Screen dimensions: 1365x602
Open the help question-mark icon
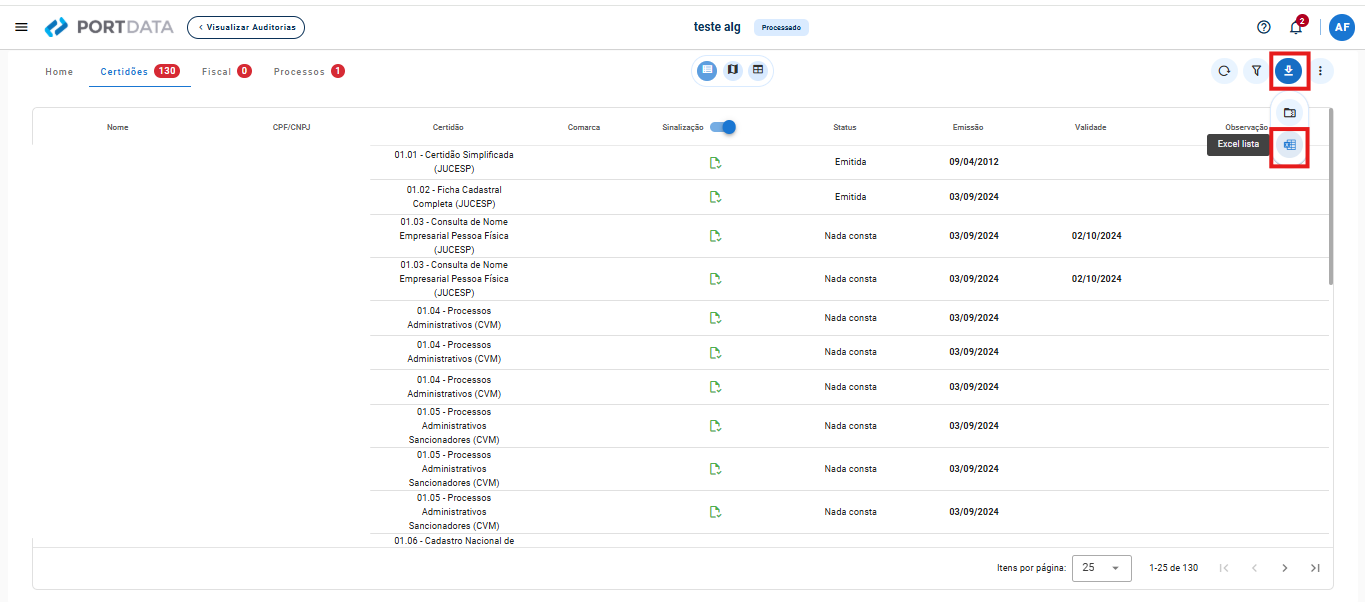(x=1264, y=27)
